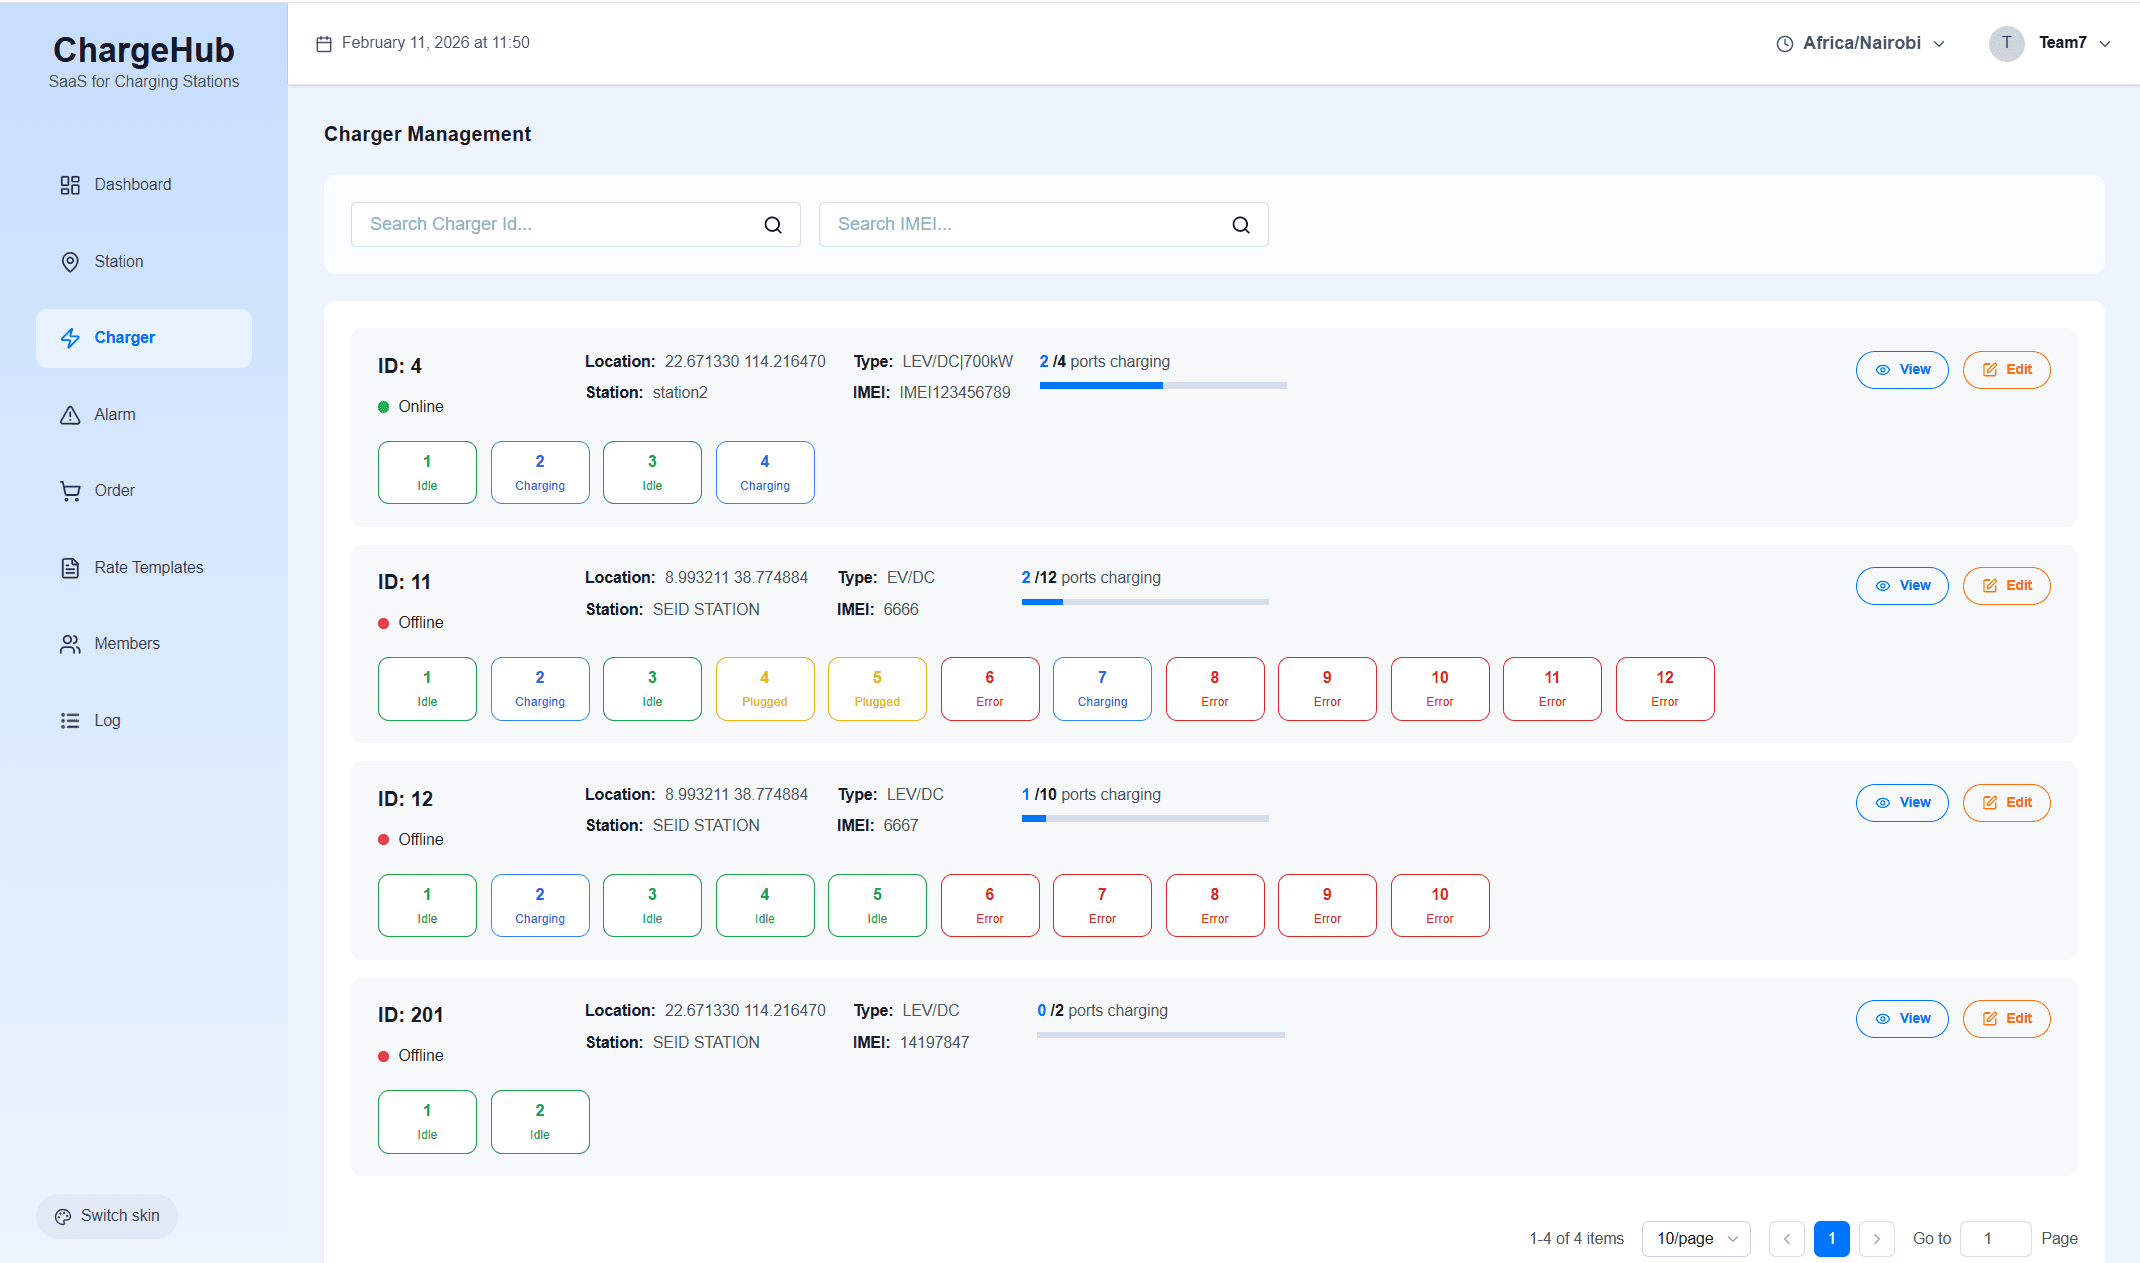Click View button for charger ID 11

click(1902, 586)
